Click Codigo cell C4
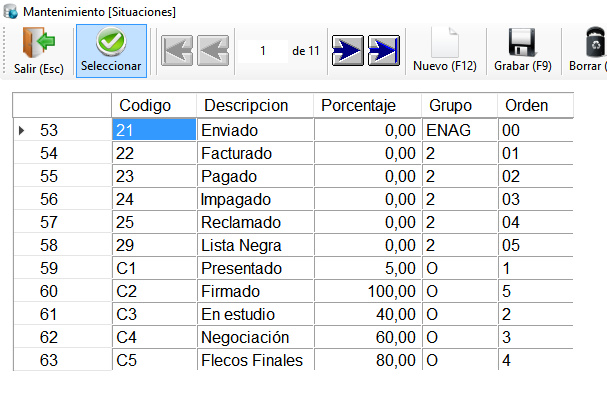The height and width of the screenshot is (413, 607). [x=154, y=337]
